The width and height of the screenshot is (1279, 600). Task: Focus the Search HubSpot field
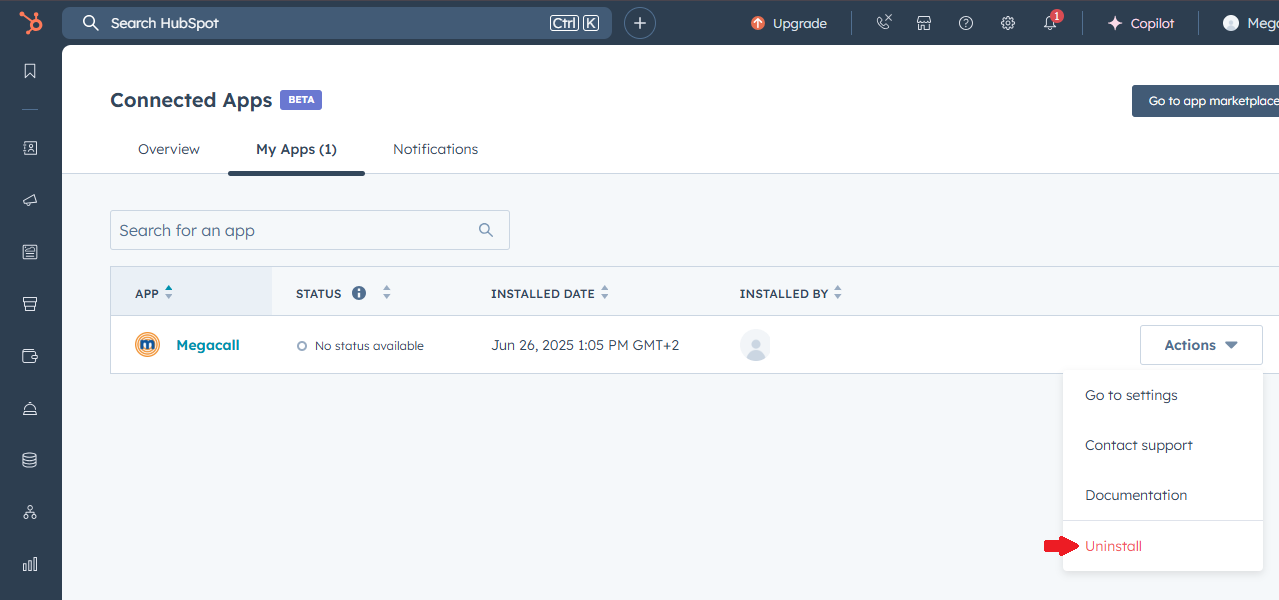[x=337, y=23]
